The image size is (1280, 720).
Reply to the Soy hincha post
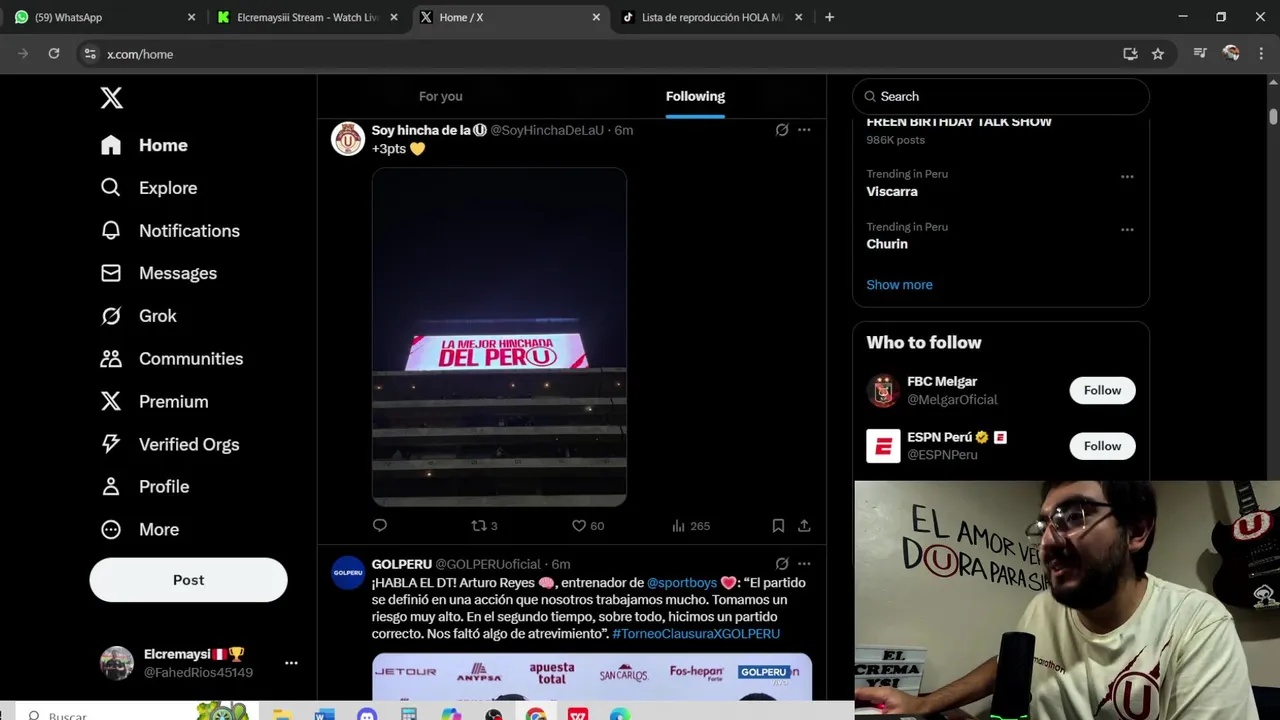[380, 525]
